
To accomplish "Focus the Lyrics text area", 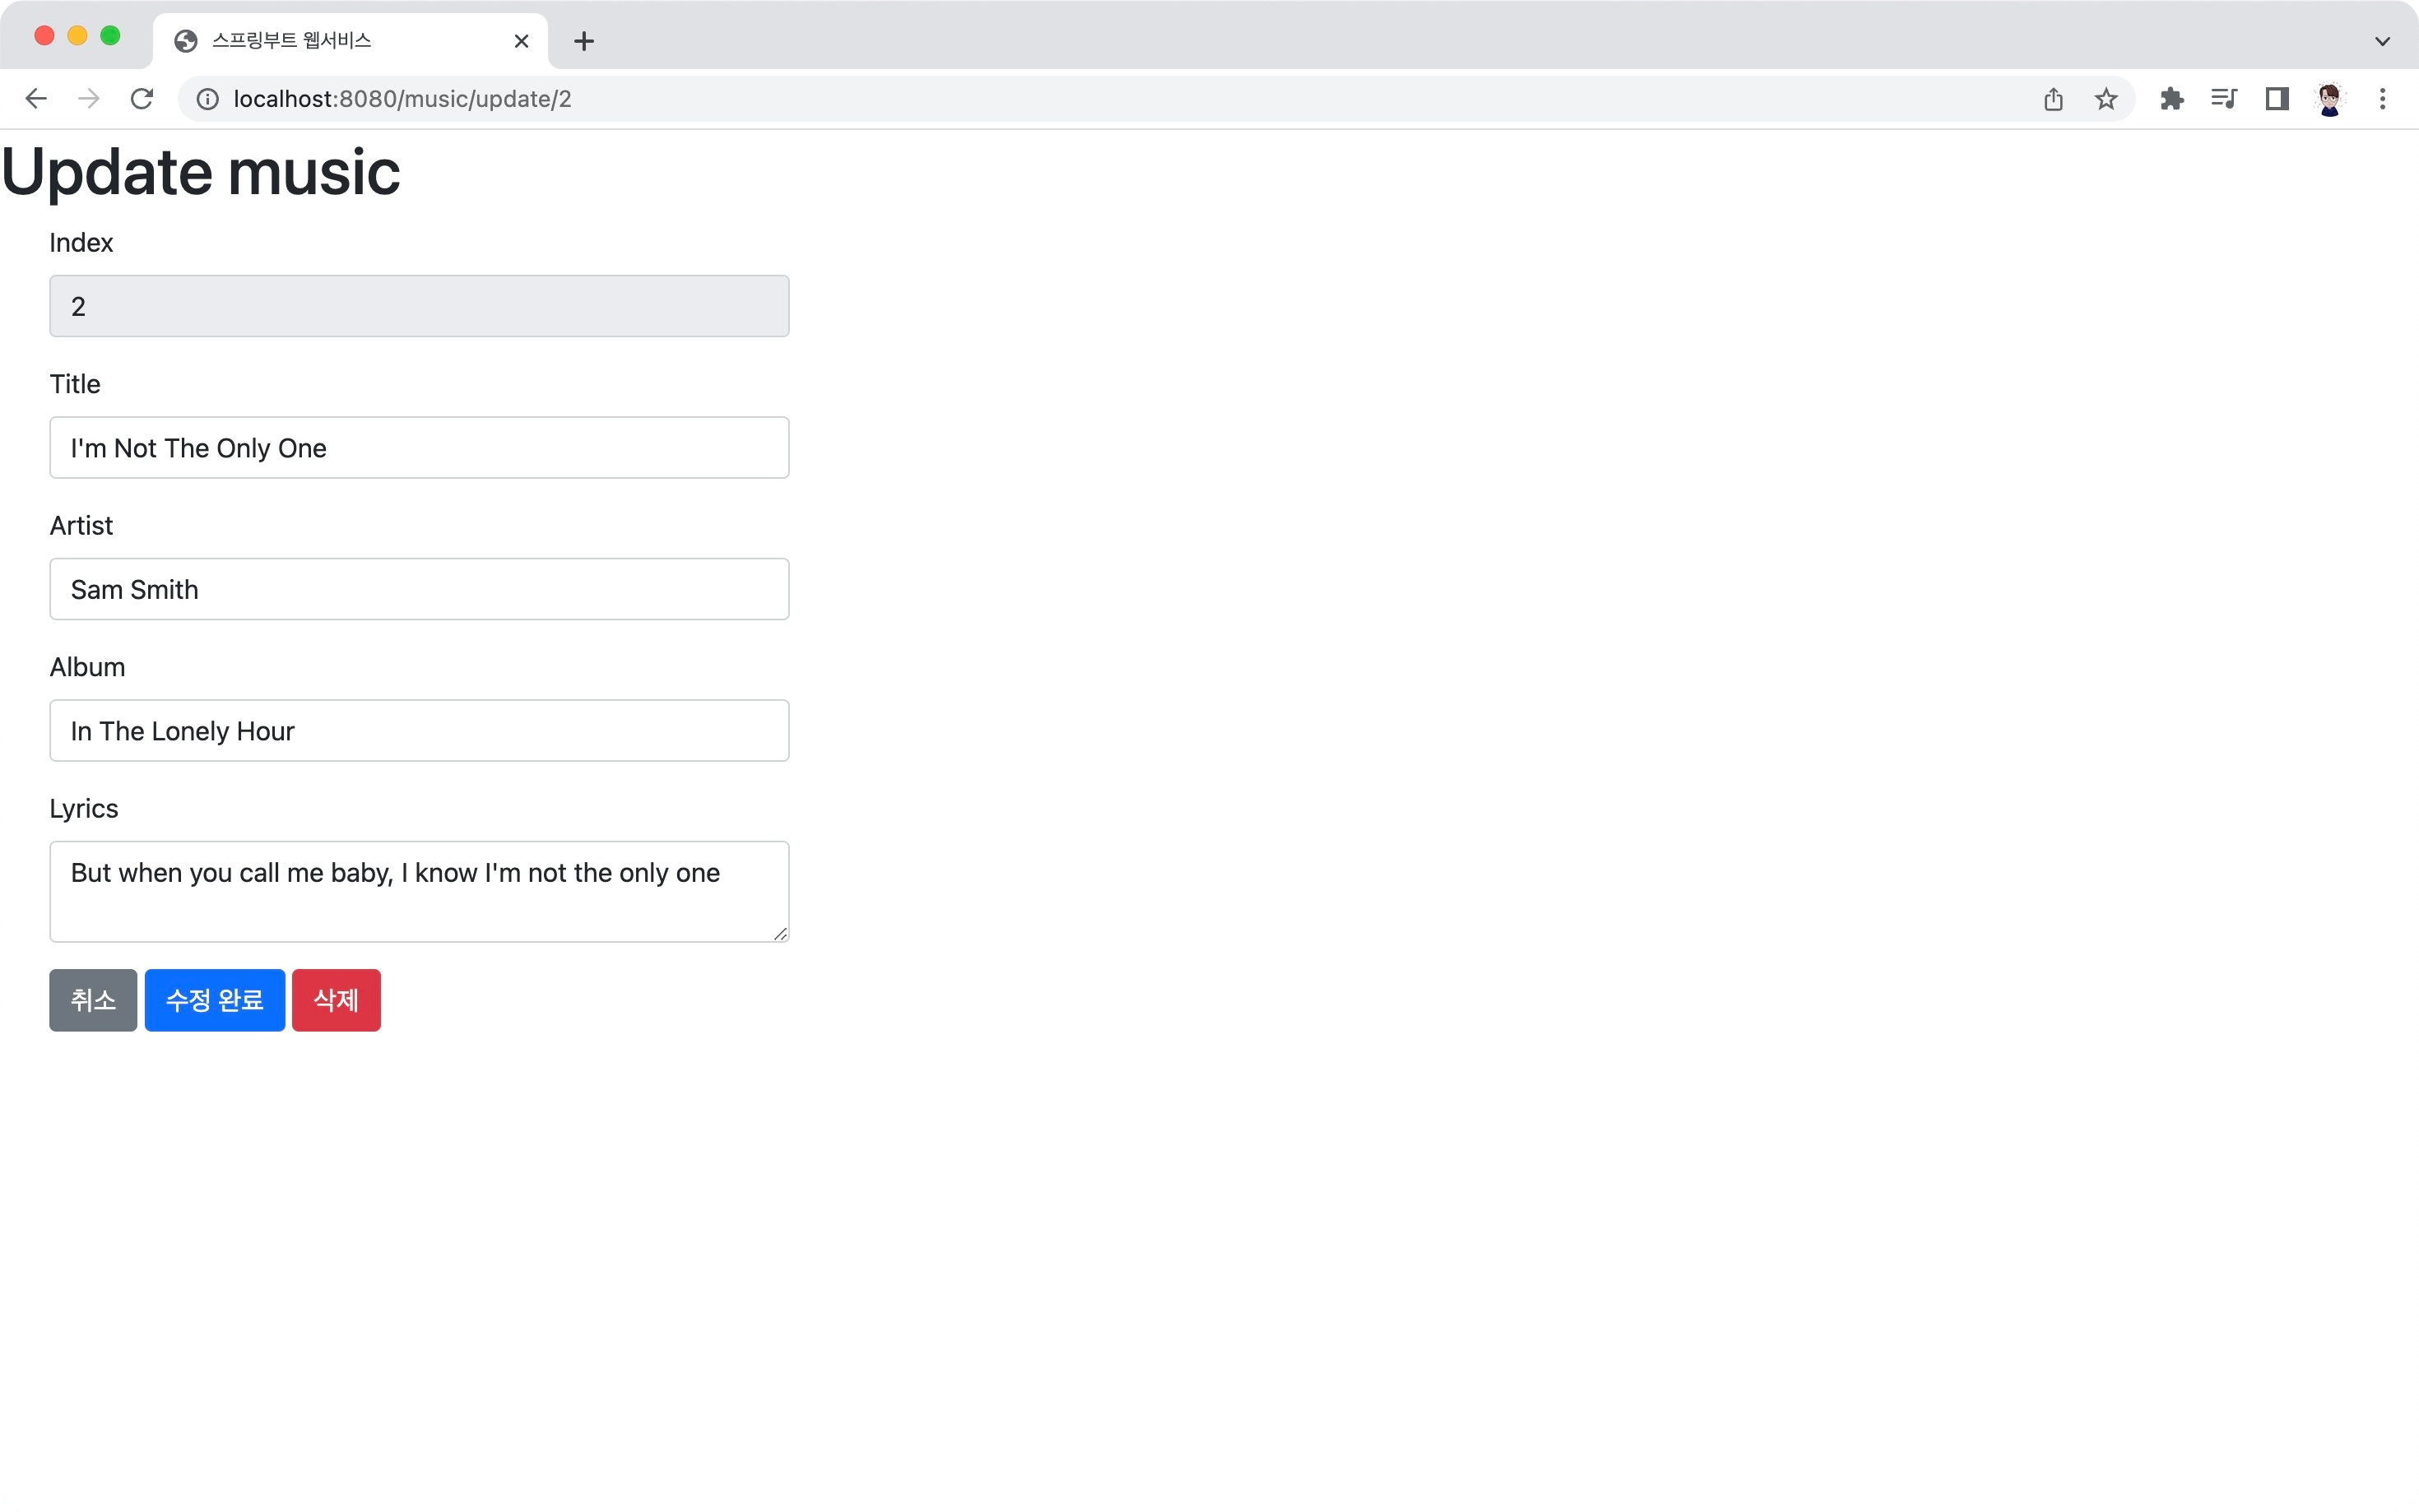I will coord(419,891).
